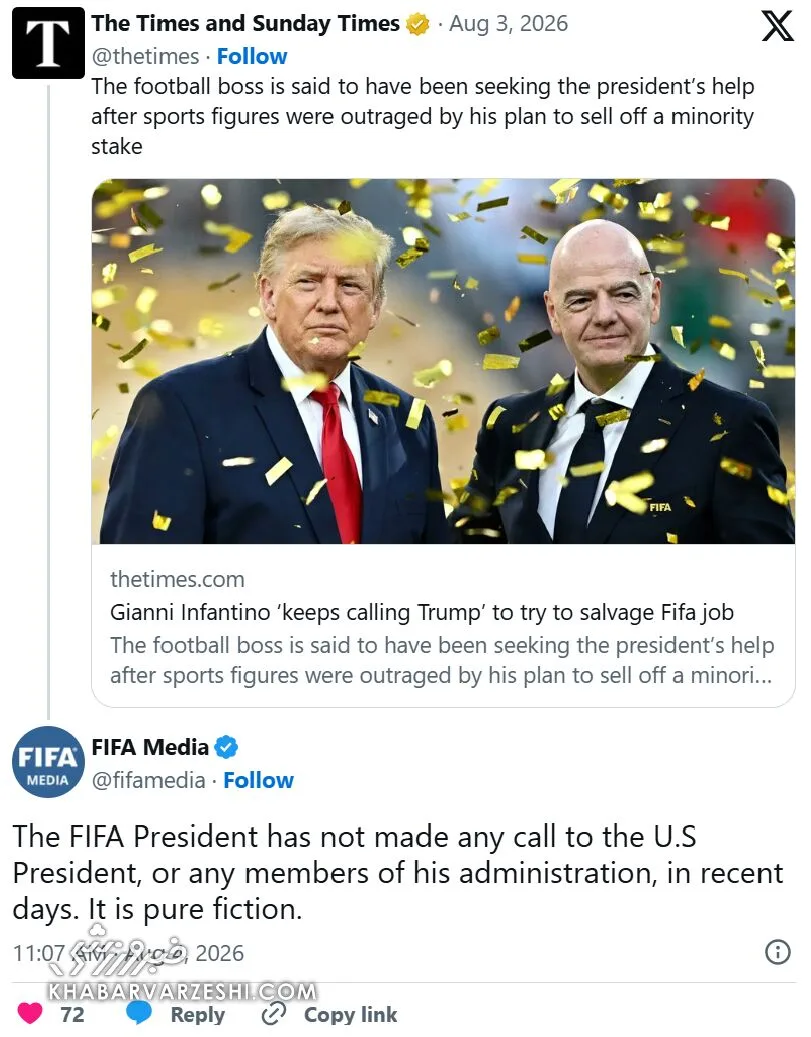Open the Aug 3, 2026 date link
The height and width of the screenshot is (1037, 811).
pos(508,24)
